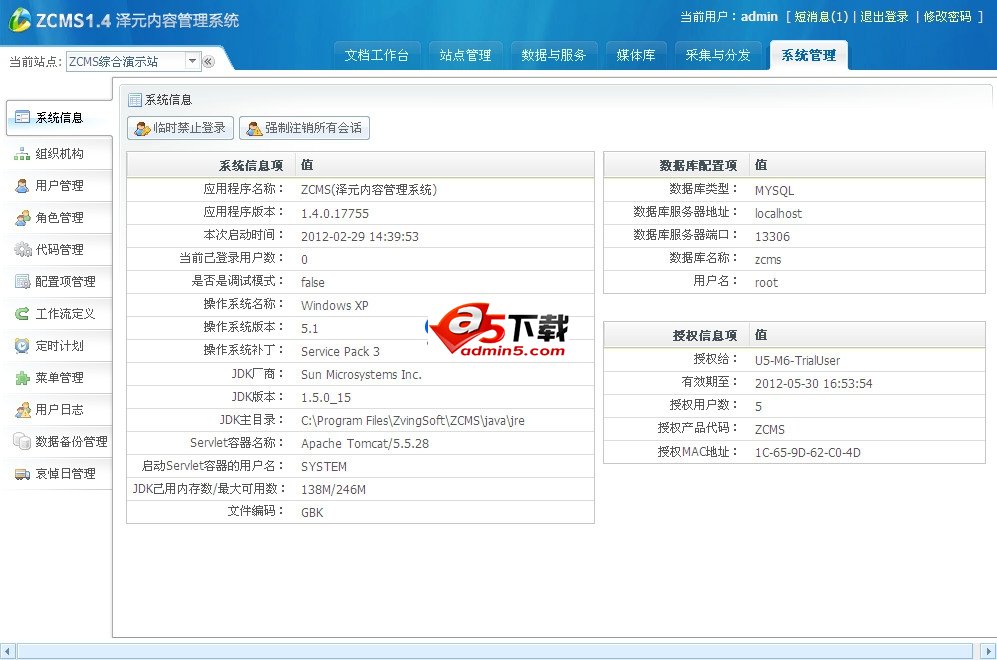Click current user name admin
The image size is (997, 660).
[x=759, y=17]
